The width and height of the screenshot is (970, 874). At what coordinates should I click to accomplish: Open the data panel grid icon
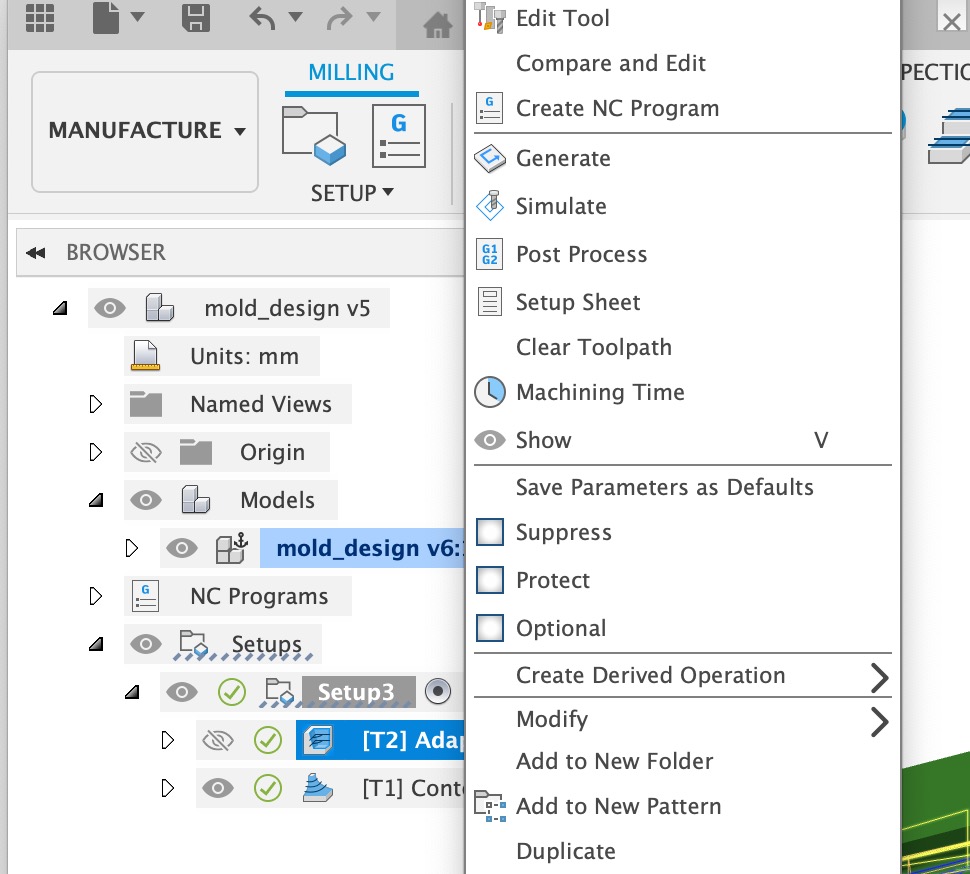click(x=40, y=17)
